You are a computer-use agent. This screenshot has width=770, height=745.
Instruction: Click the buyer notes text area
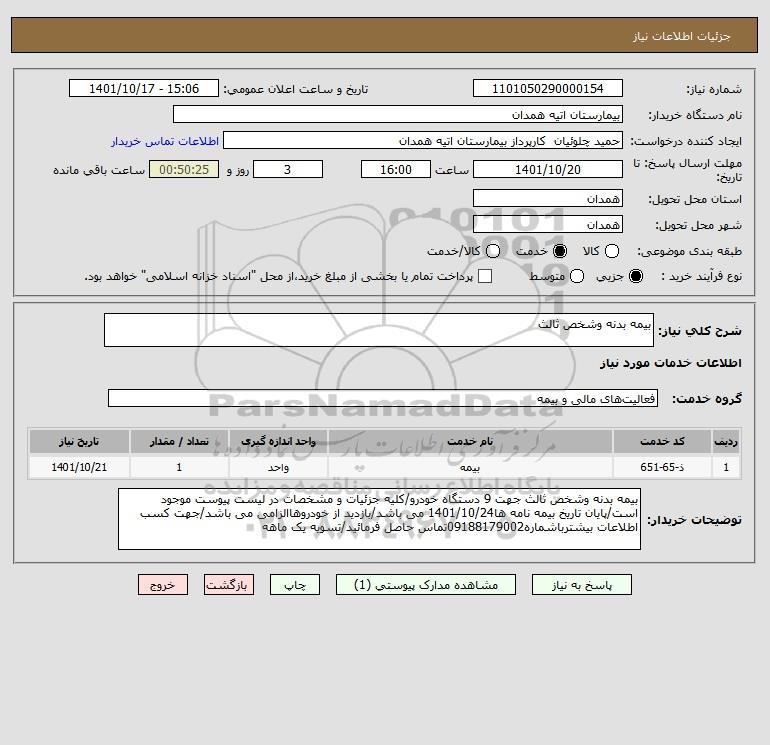[379, 519]
